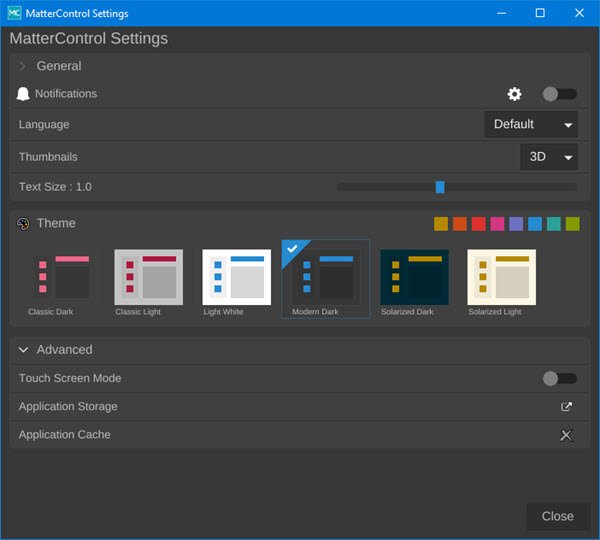Viewport: 600px width, 540px height.
Task: Pick the amber accent color swatch
Action: [x=441, y=224]
